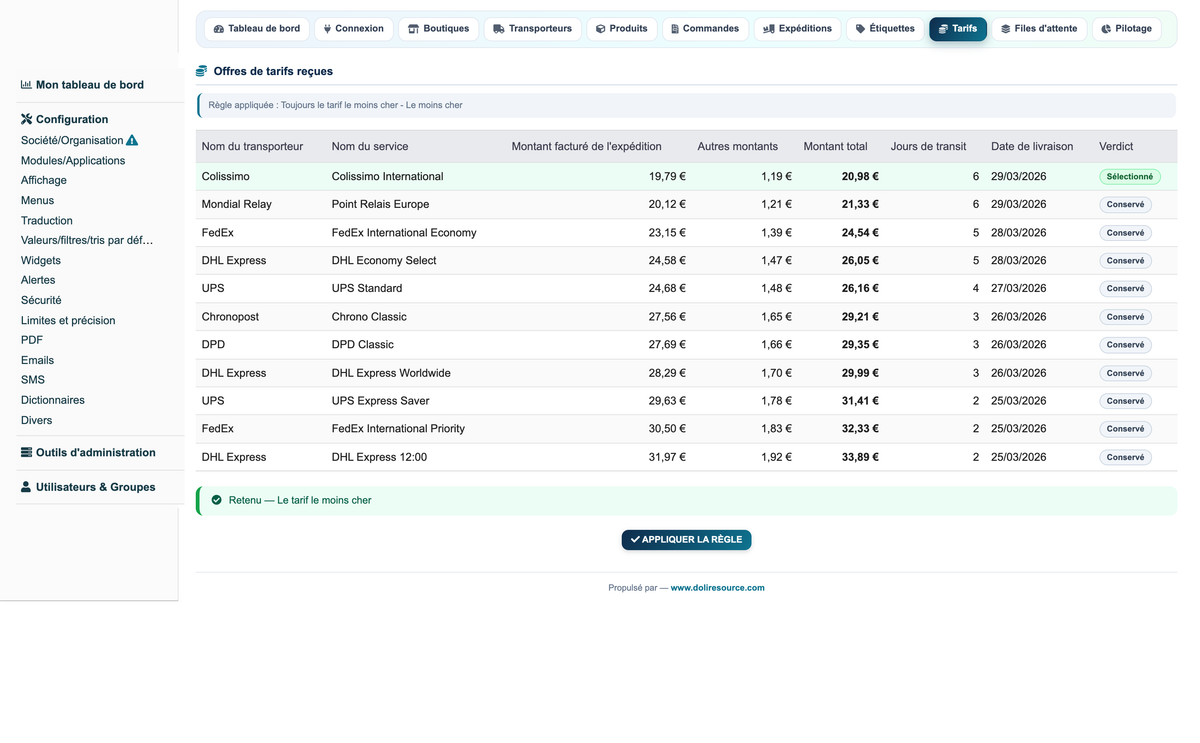
Task: Open the www.doliresource.com link
Action: click(x=717, y=588)
